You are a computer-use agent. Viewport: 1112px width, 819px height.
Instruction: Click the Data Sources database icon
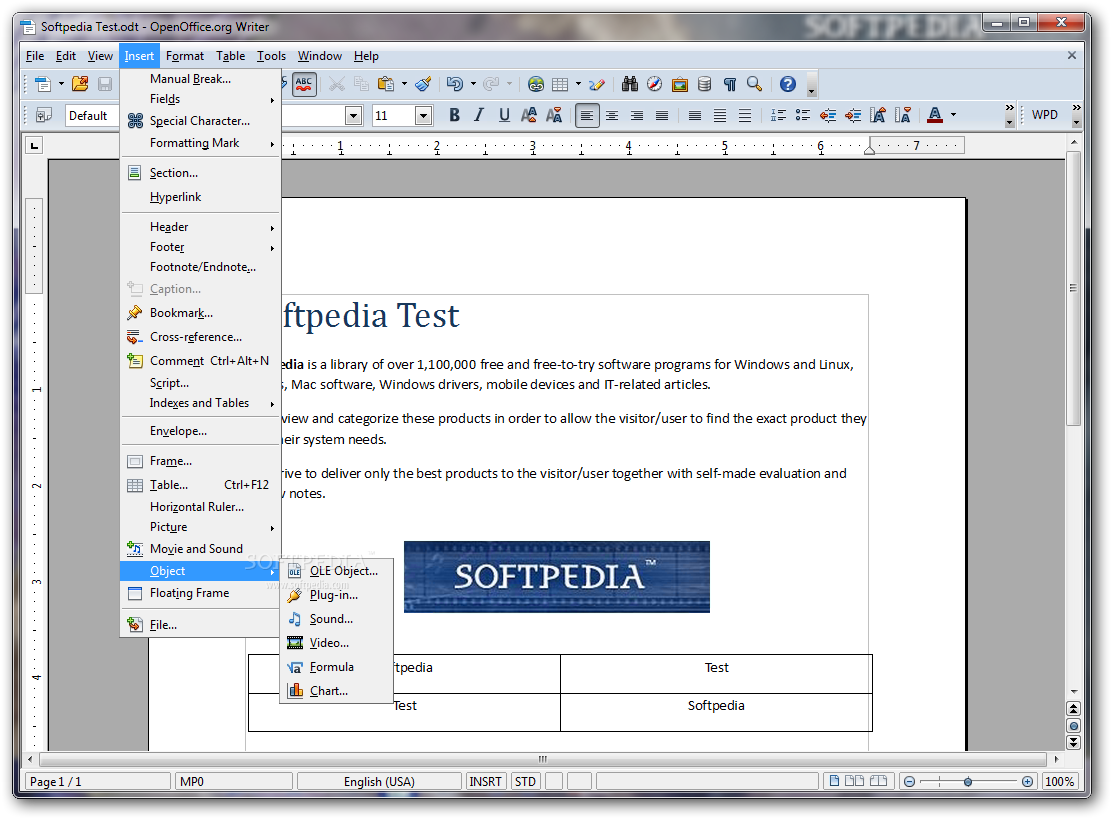pos(704,84)
